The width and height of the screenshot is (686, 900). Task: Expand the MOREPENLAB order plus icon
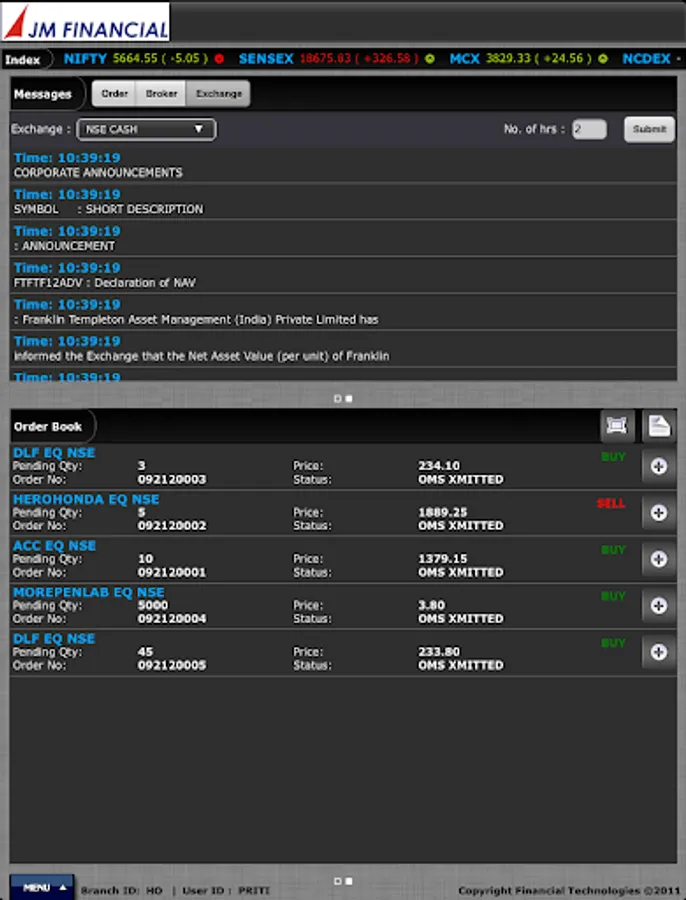(x=658, y=606)
